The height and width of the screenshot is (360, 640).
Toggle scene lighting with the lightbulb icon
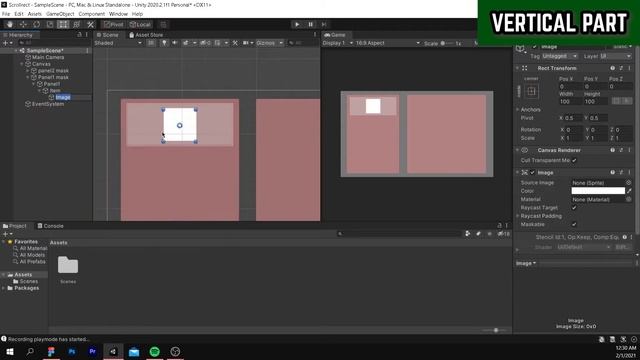pyautogui.click(x=164, y=43)
